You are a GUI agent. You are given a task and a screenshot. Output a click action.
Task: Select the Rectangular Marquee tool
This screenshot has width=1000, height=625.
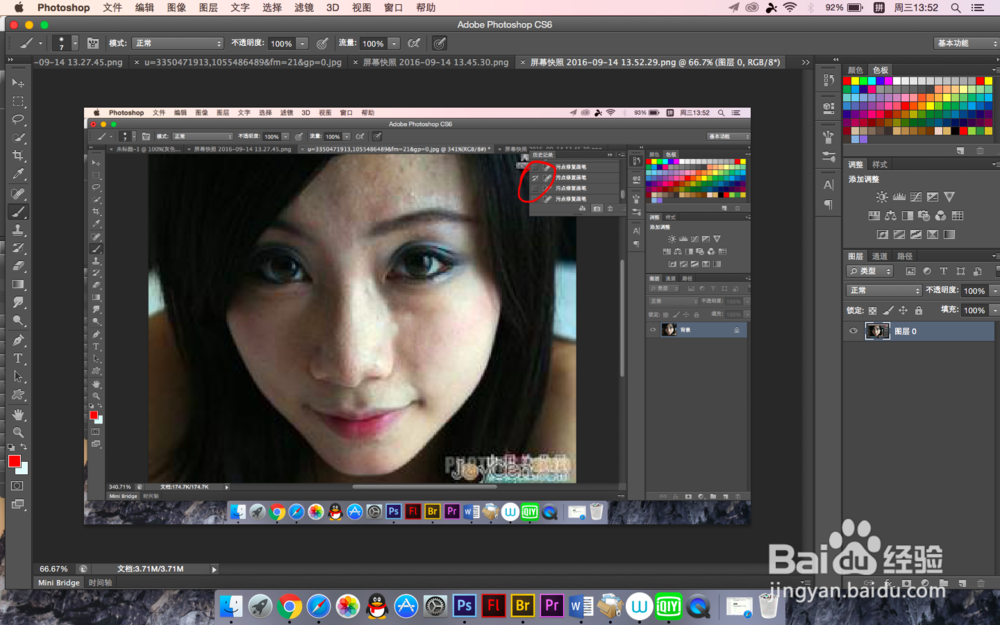pos(18,101)
